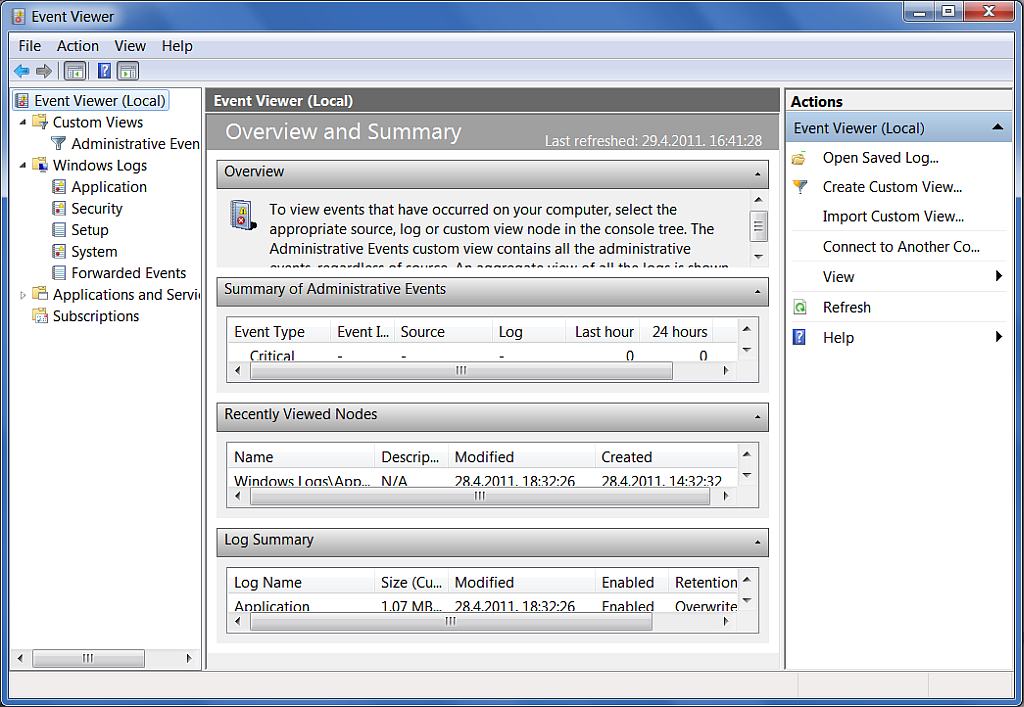This screenshot has width=1024, height=707.
Task: Click the Security log icon in tree
Action: [x=59, y=208]
